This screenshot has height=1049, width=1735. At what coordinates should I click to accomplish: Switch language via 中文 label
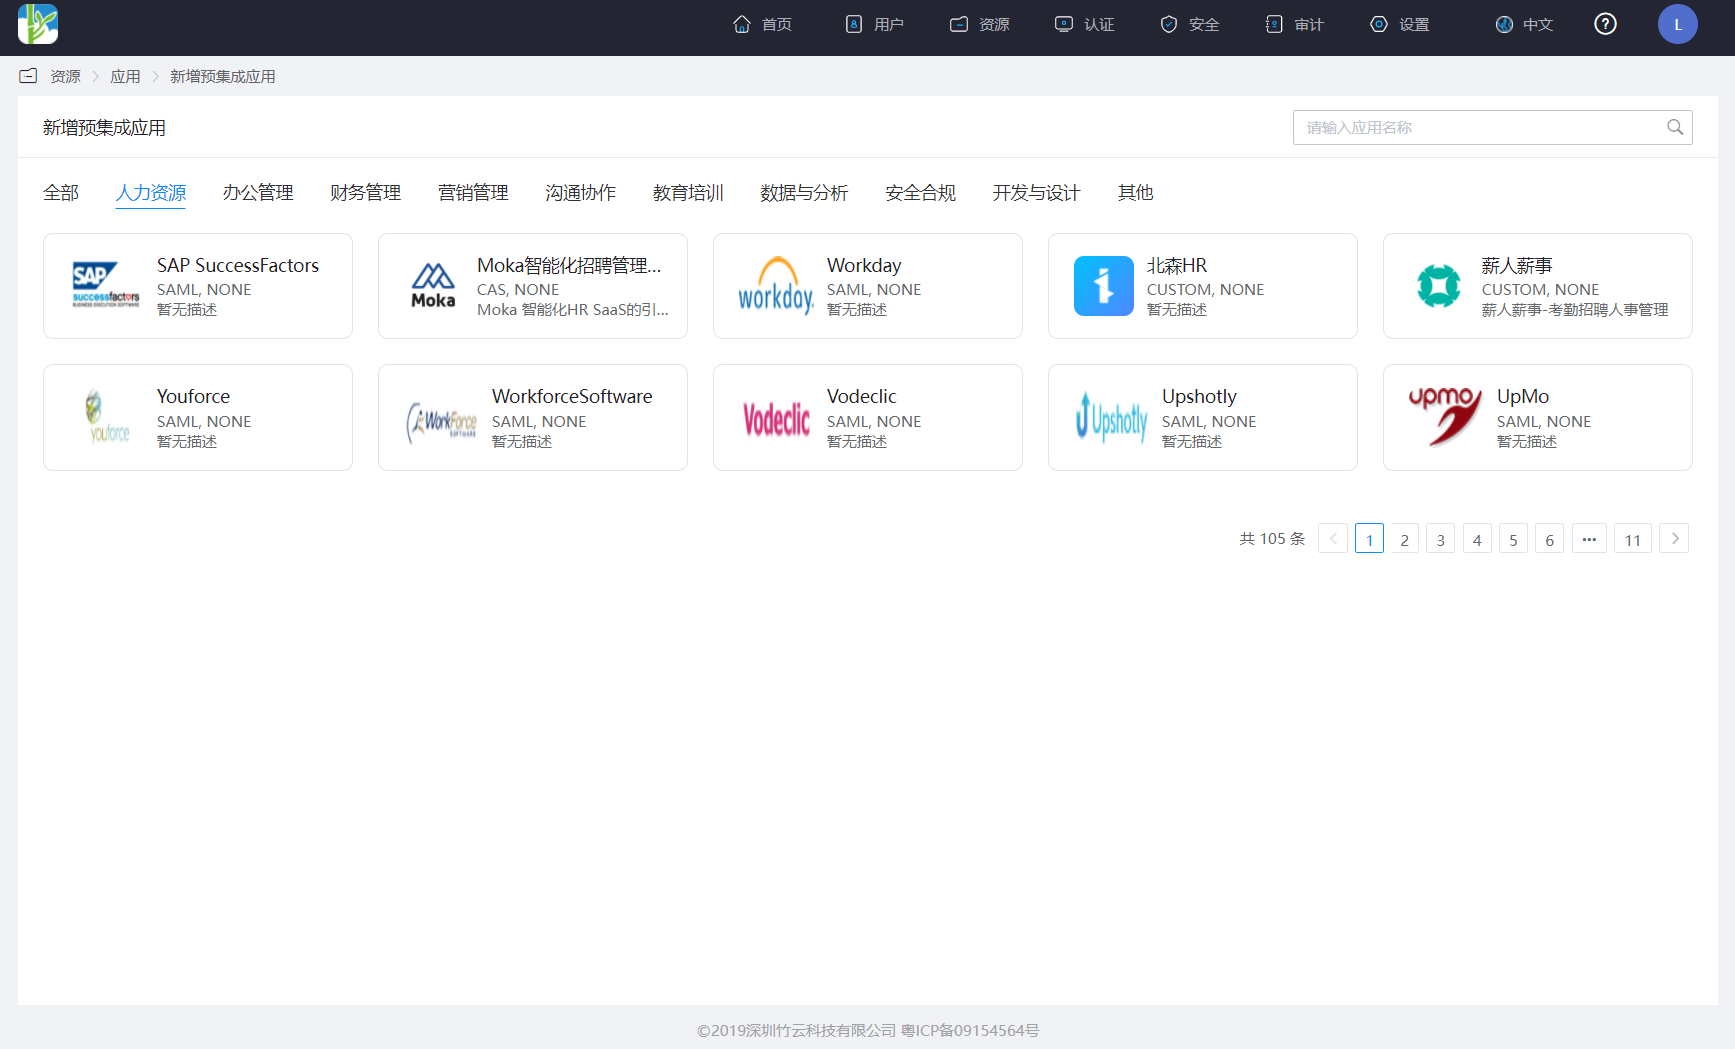click(1538, 25)
